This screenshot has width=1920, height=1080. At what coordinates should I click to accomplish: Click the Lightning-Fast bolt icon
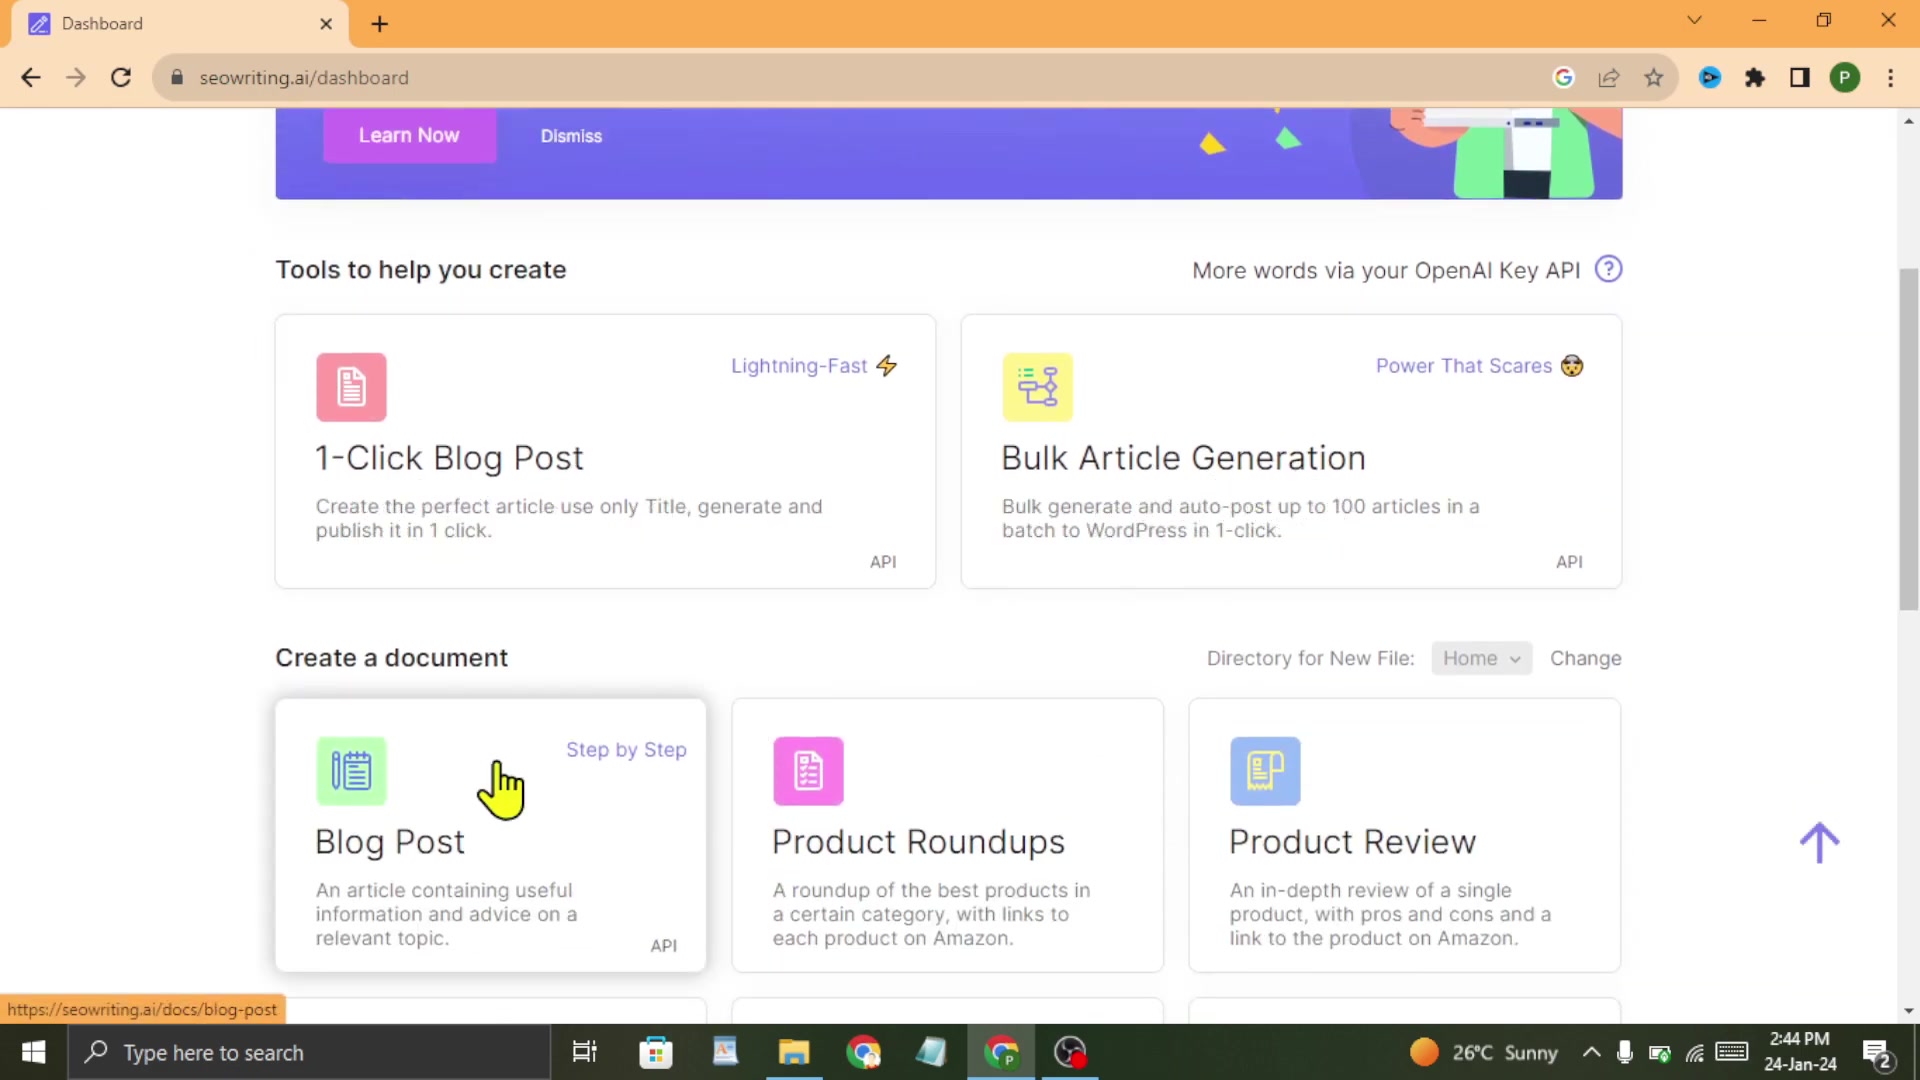click(887, 366)
